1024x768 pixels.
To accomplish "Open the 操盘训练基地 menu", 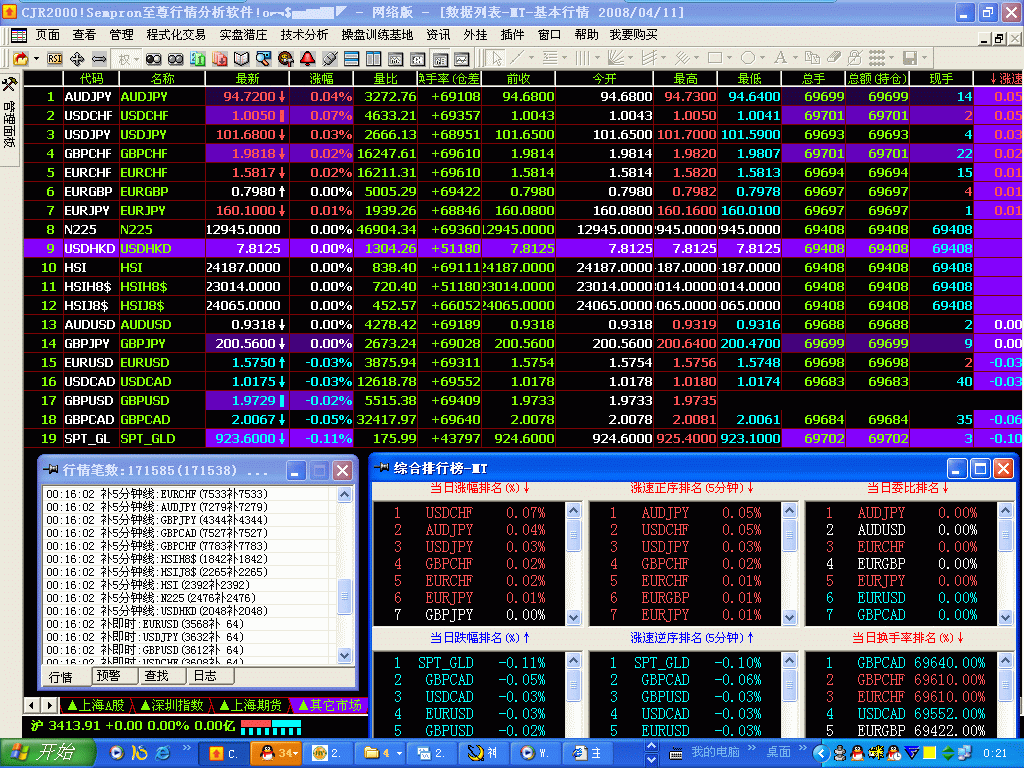I will coord(377,35).
